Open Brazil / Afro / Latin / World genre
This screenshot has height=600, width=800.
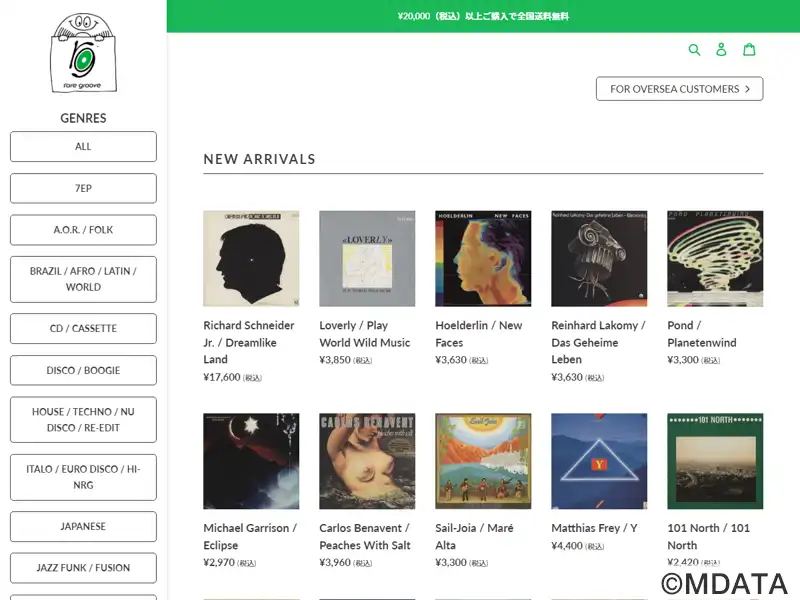click(x=83, y=279)
